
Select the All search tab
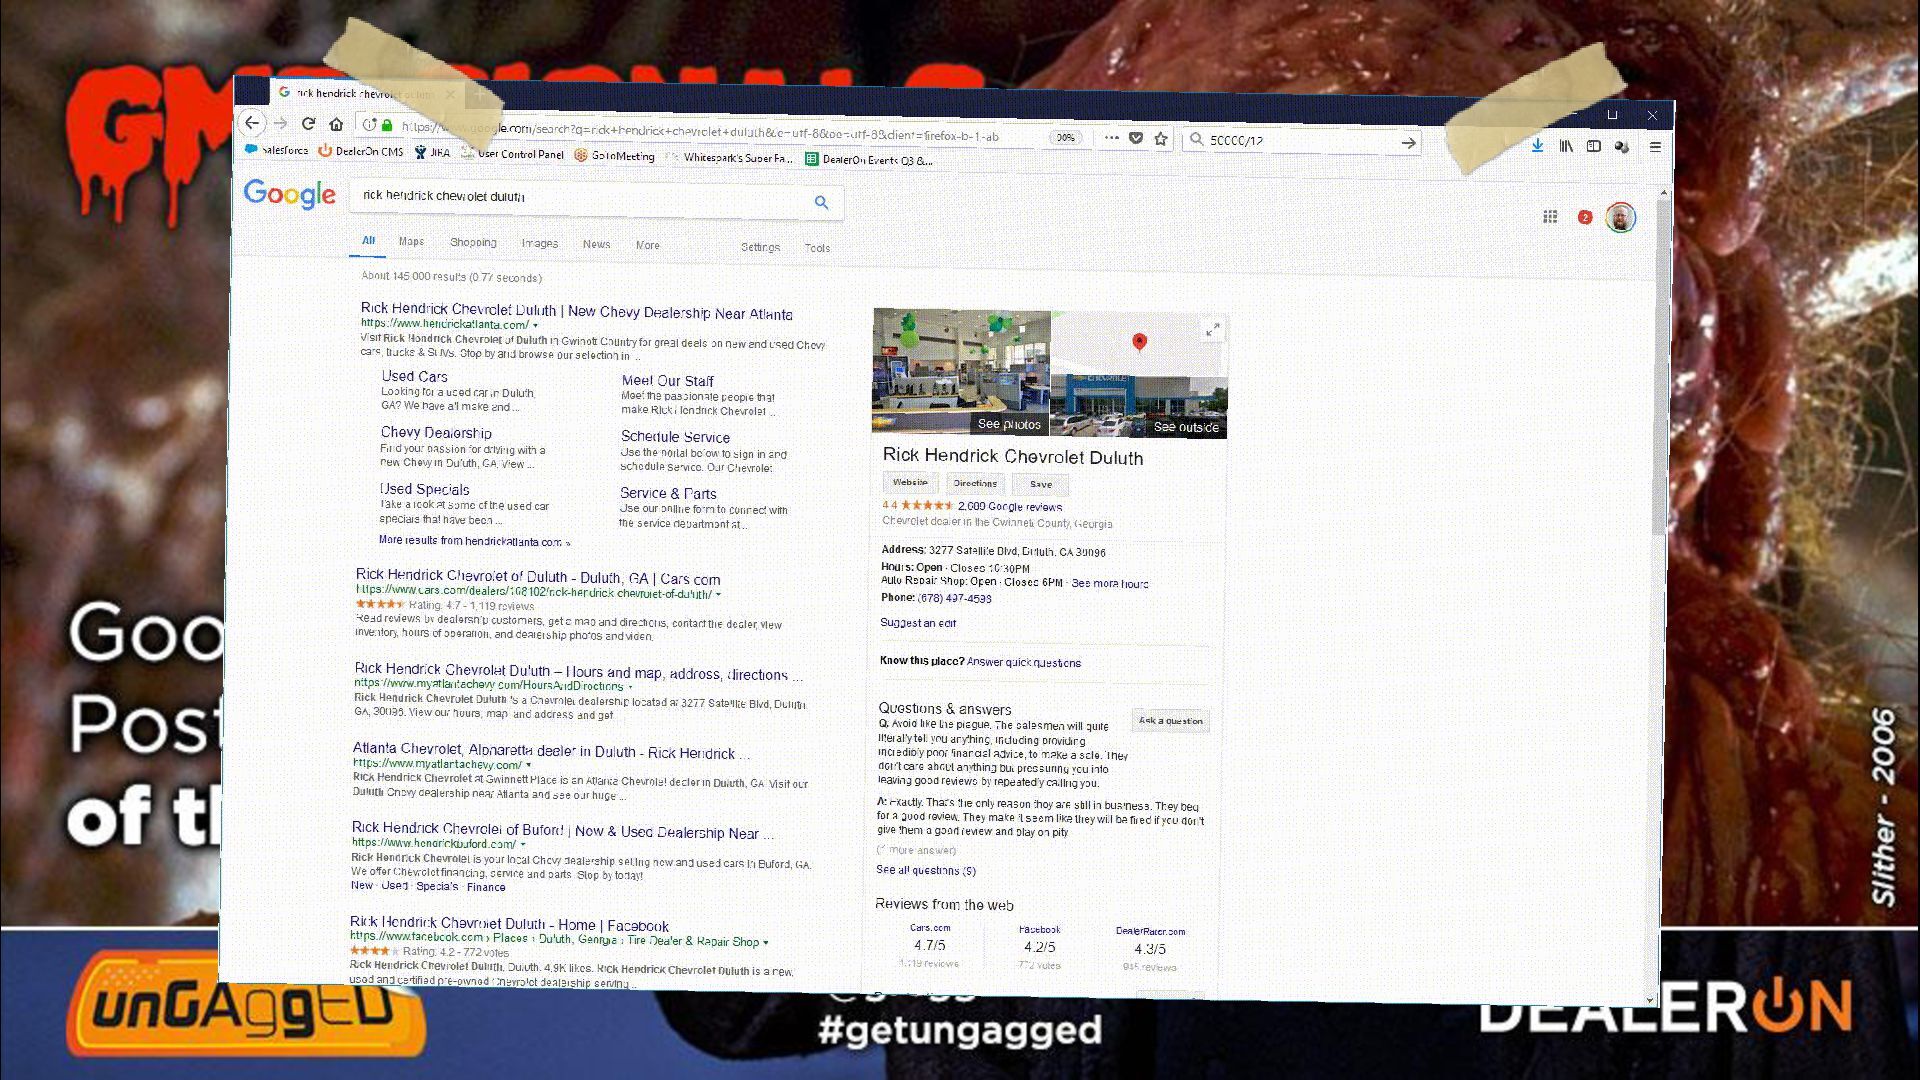coord(368,240)
